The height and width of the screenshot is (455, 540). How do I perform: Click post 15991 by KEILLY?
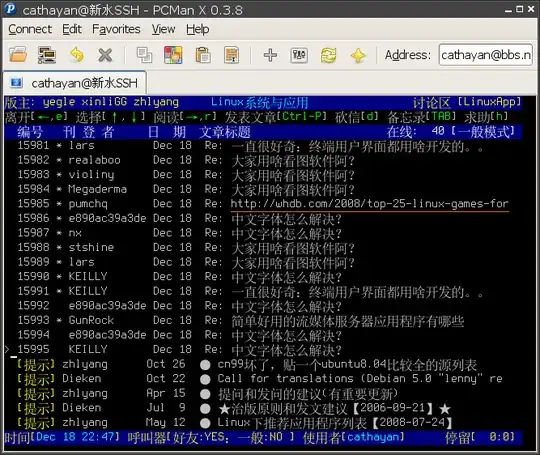point(263,291)
